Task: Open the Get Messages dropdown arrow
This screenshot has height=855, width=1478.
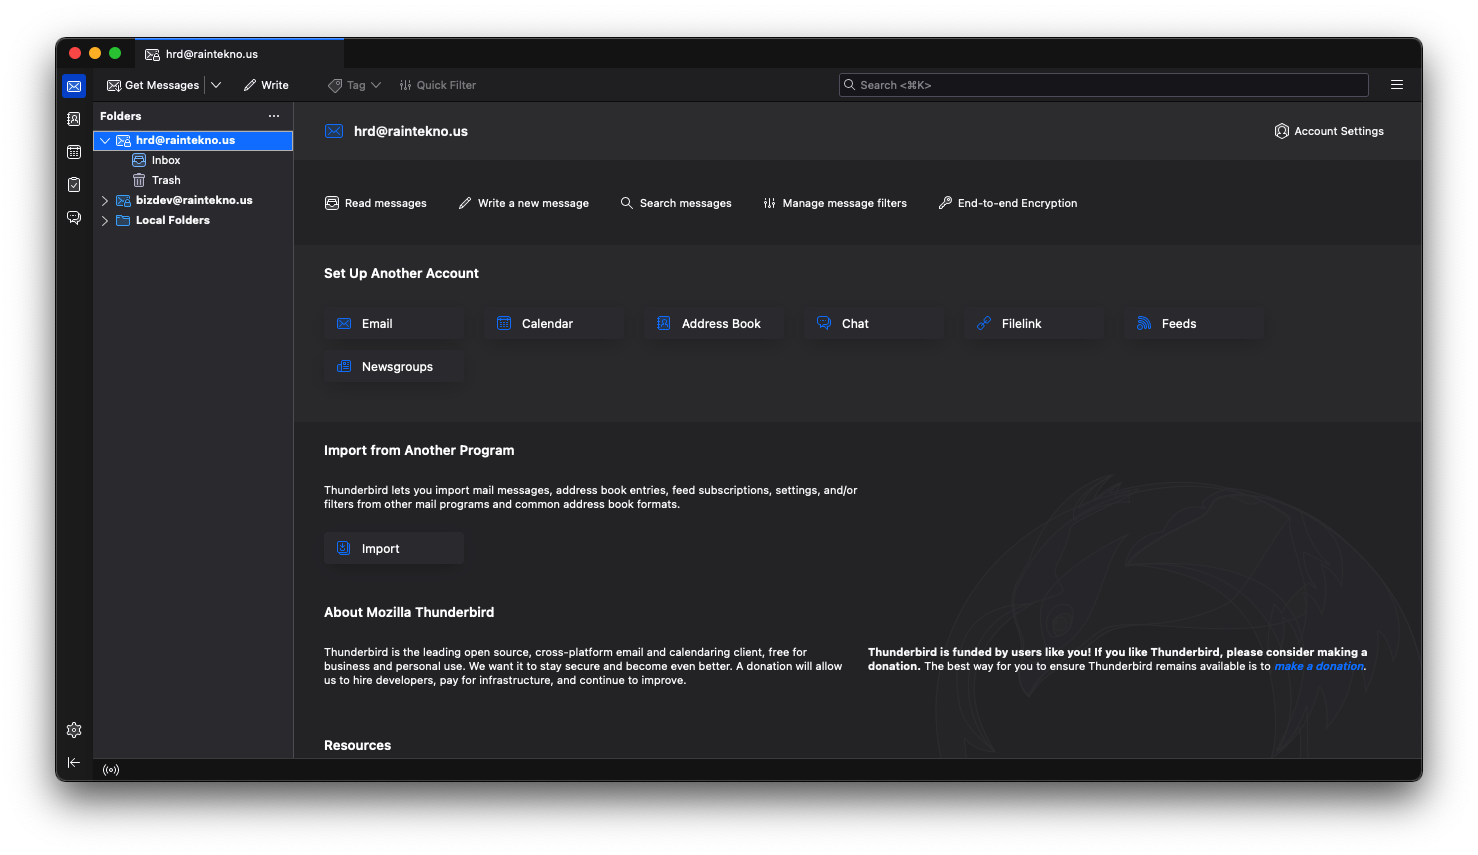Action: (216, 85)
